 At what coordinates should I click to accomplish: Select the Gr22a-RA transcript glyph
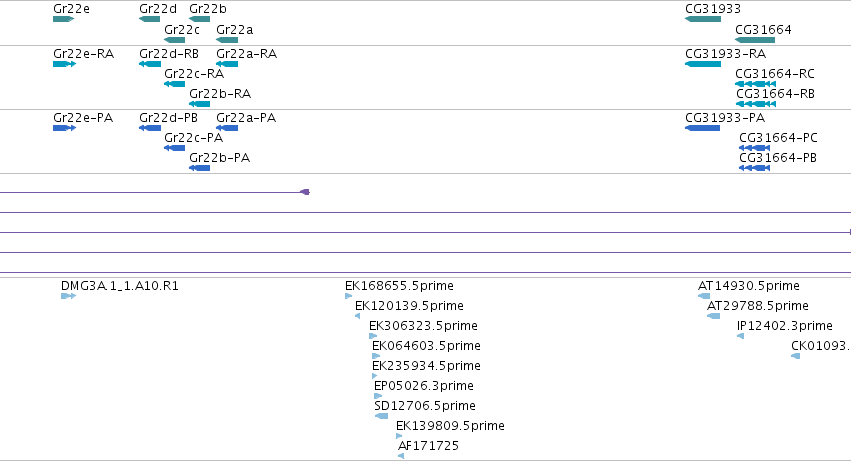227,64
